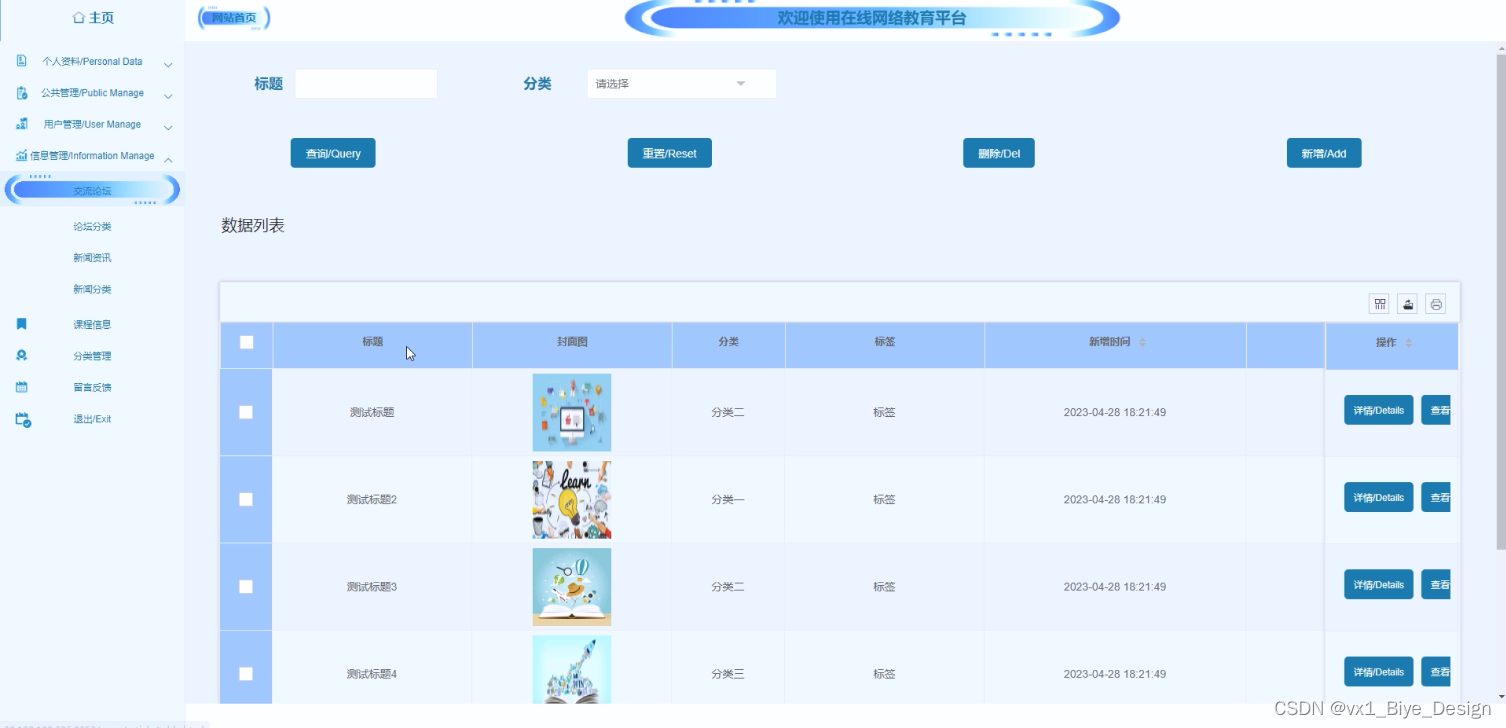Open 留言反馈 in the sidebar
1506x728 pixels.
pyautogui.click(x=92, y=387)
